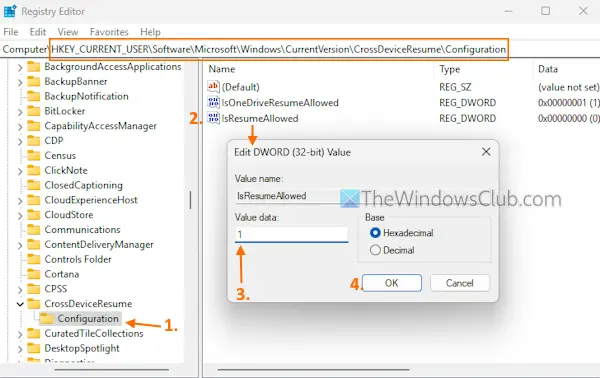The height and width of the screenshot is (378, 600).
Task: Click the CrossDeviceResume folder icon
Action: coord(34,304)
